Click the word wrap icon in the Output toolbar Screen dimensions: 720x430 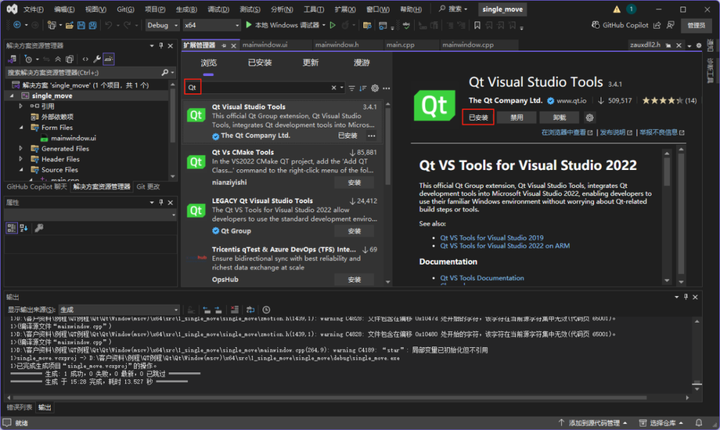[250, 310]
